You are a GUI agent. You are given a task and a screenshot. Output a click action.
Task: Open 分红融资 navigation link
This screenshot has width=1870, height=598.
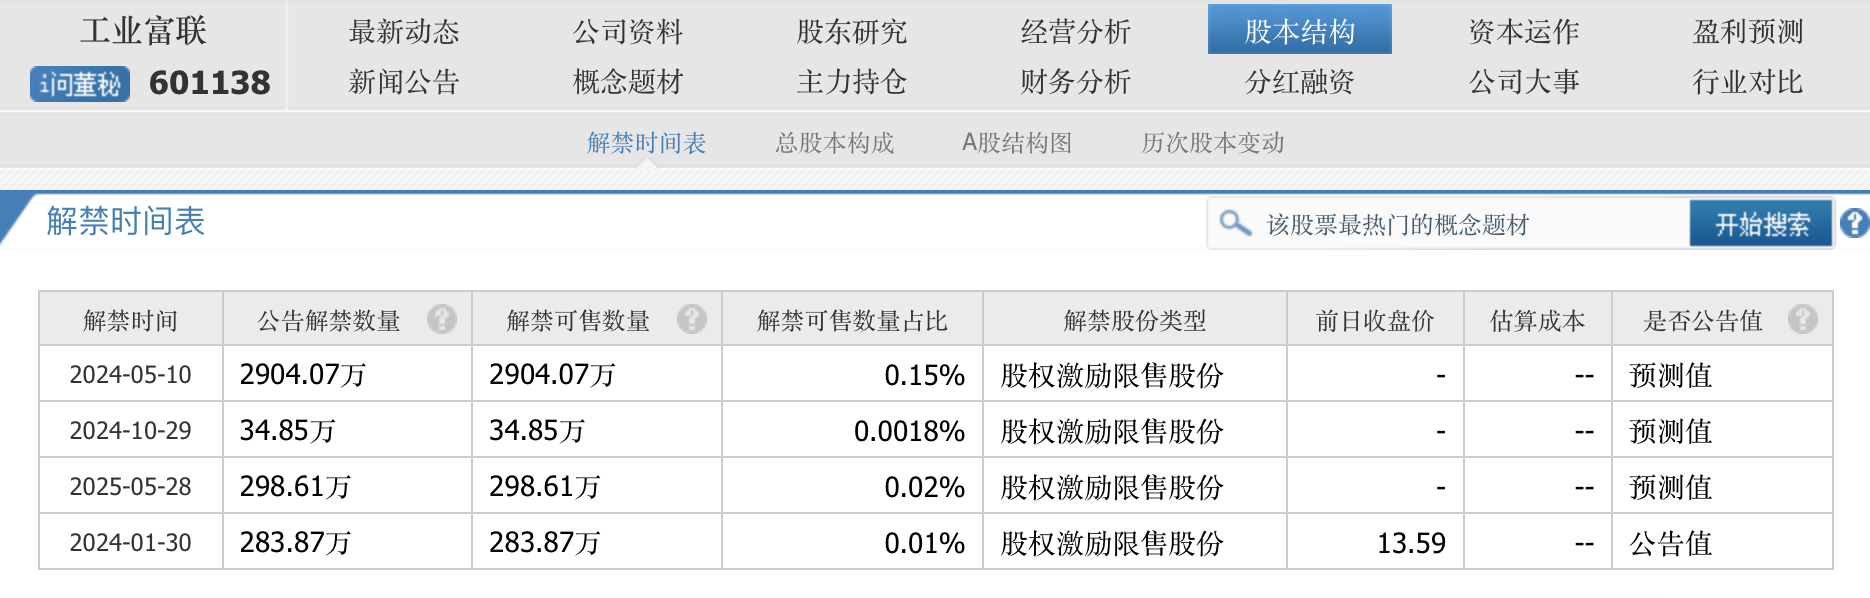(1299, 82)
